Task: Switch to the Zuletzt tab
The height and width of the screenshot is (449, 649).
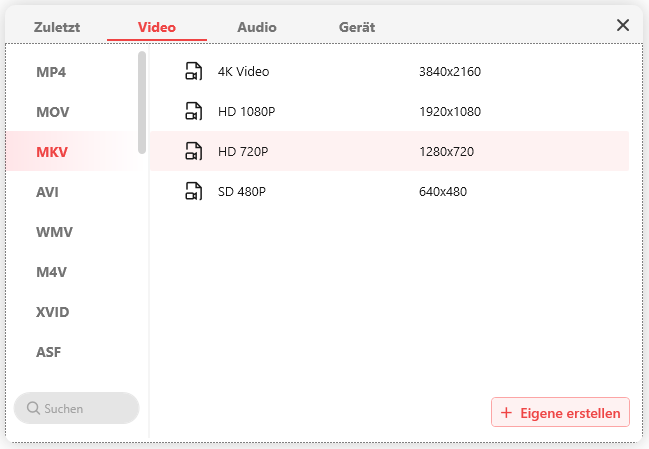Action: click(x=57, y=27)
